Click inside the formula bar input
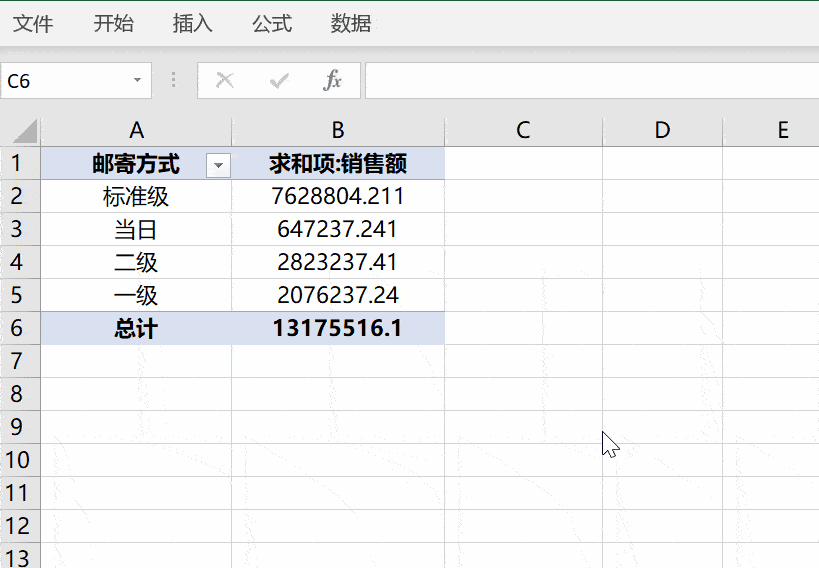 [592, 80]
